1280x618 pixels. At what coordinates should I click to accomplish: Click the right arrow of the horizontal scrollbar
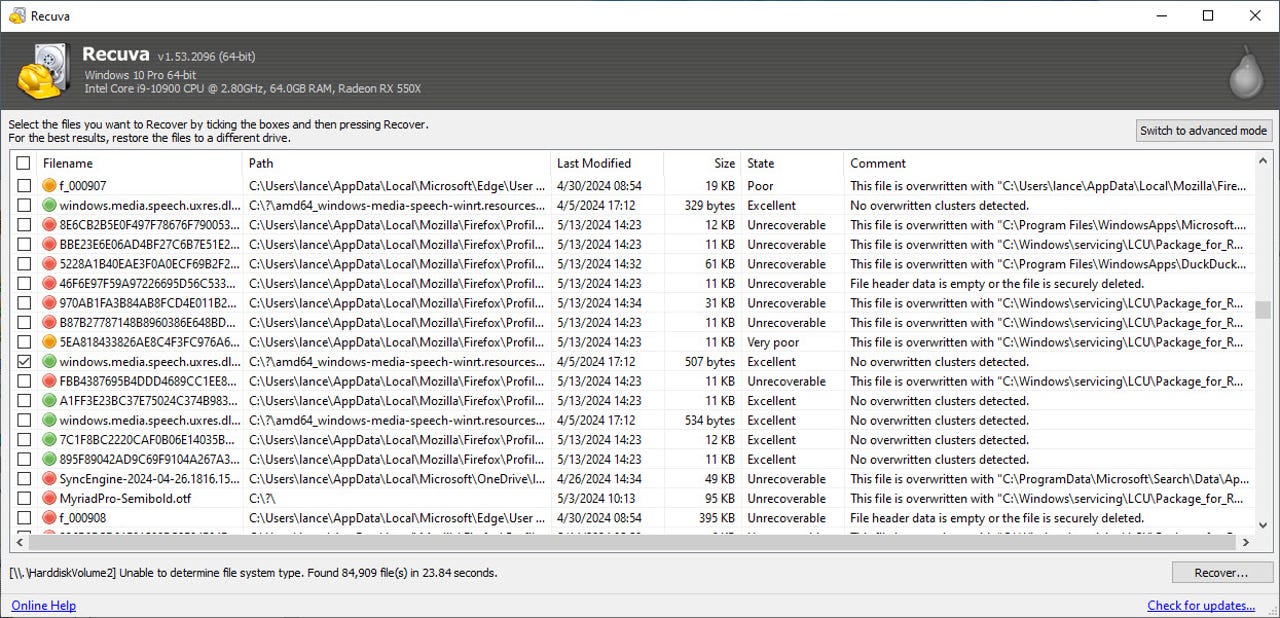coord(1245,543)
